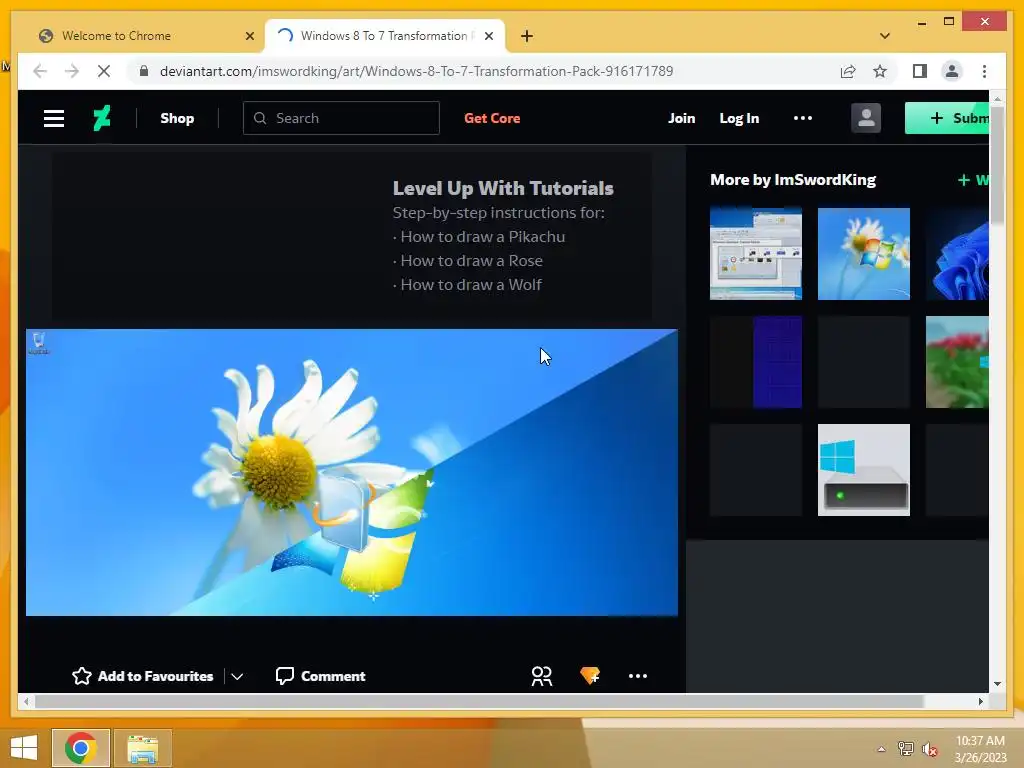The height and width of the screenshot is (768, 1024).
Task: Click the site lock icon in address bar
Action: click(x=144, y=71)
